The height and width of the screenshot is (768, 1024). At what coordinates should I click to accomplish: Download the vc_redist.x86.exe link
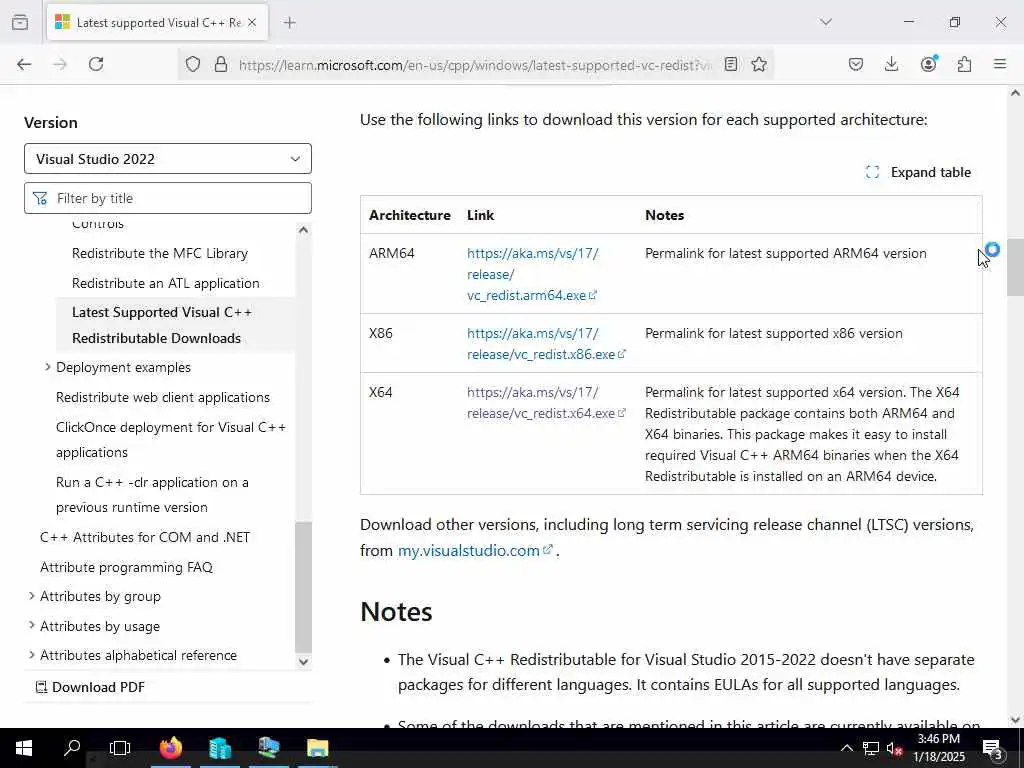(546, 344)
